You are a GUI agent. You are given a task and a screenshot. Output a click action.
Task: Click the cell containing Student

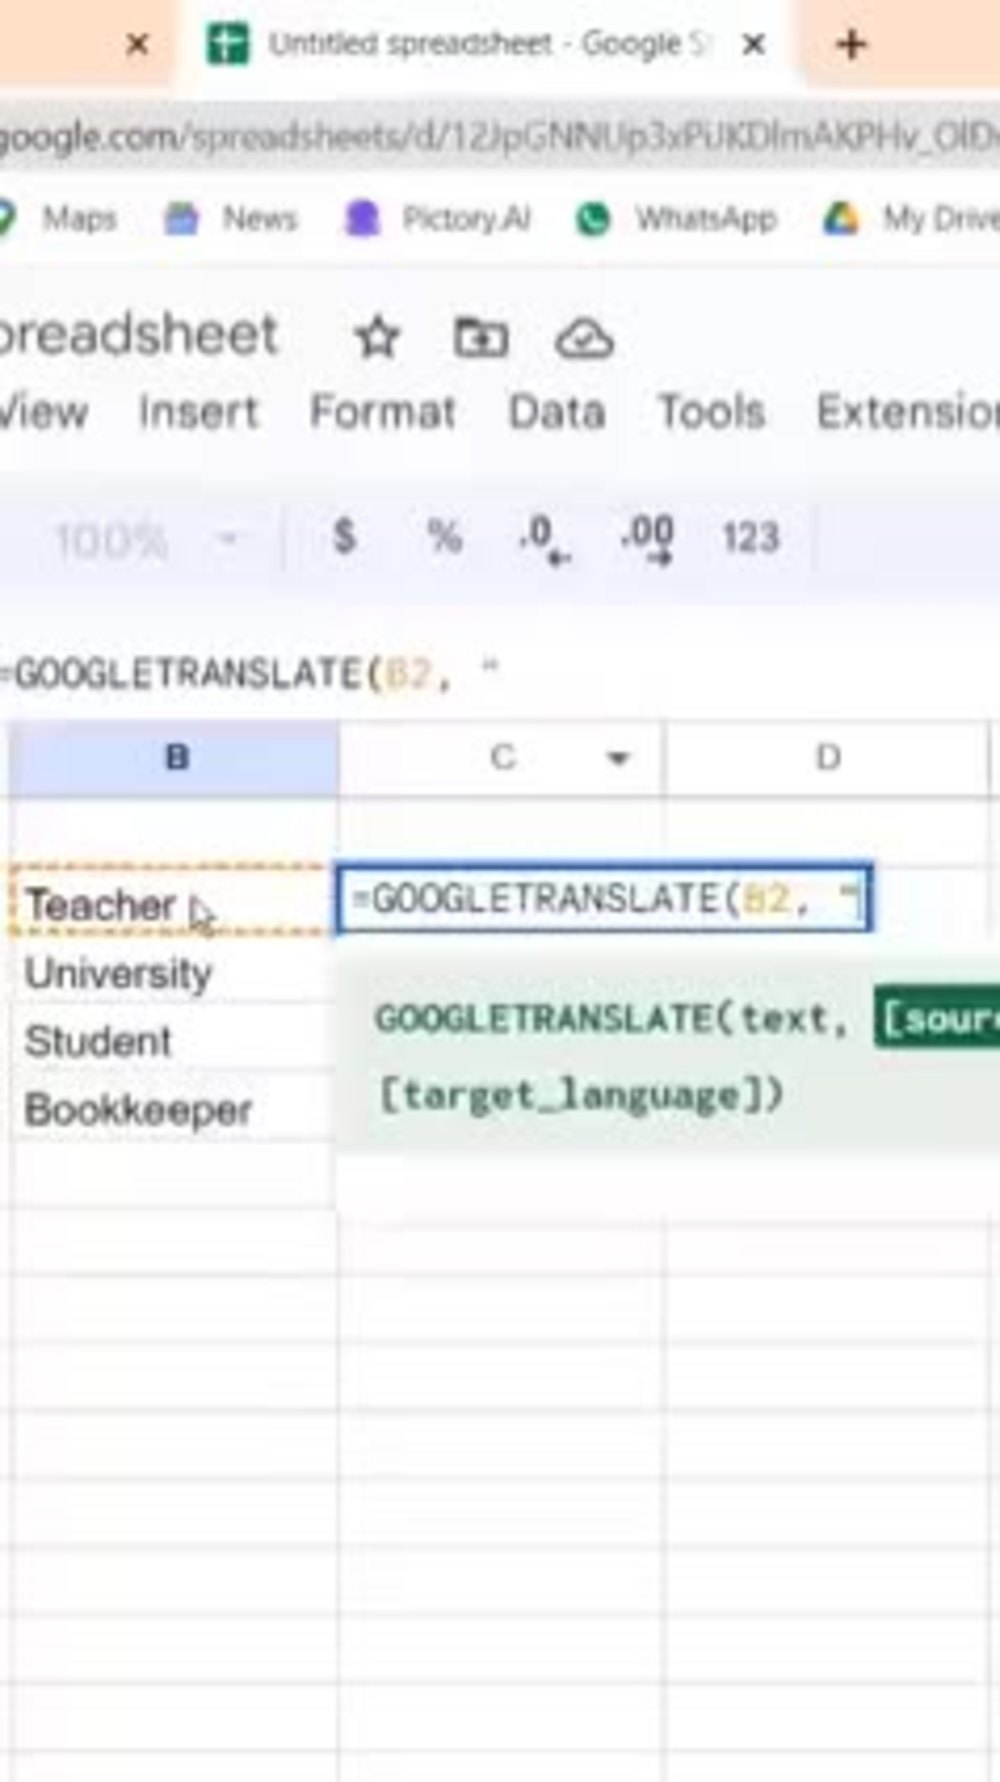coord(172,1041)
